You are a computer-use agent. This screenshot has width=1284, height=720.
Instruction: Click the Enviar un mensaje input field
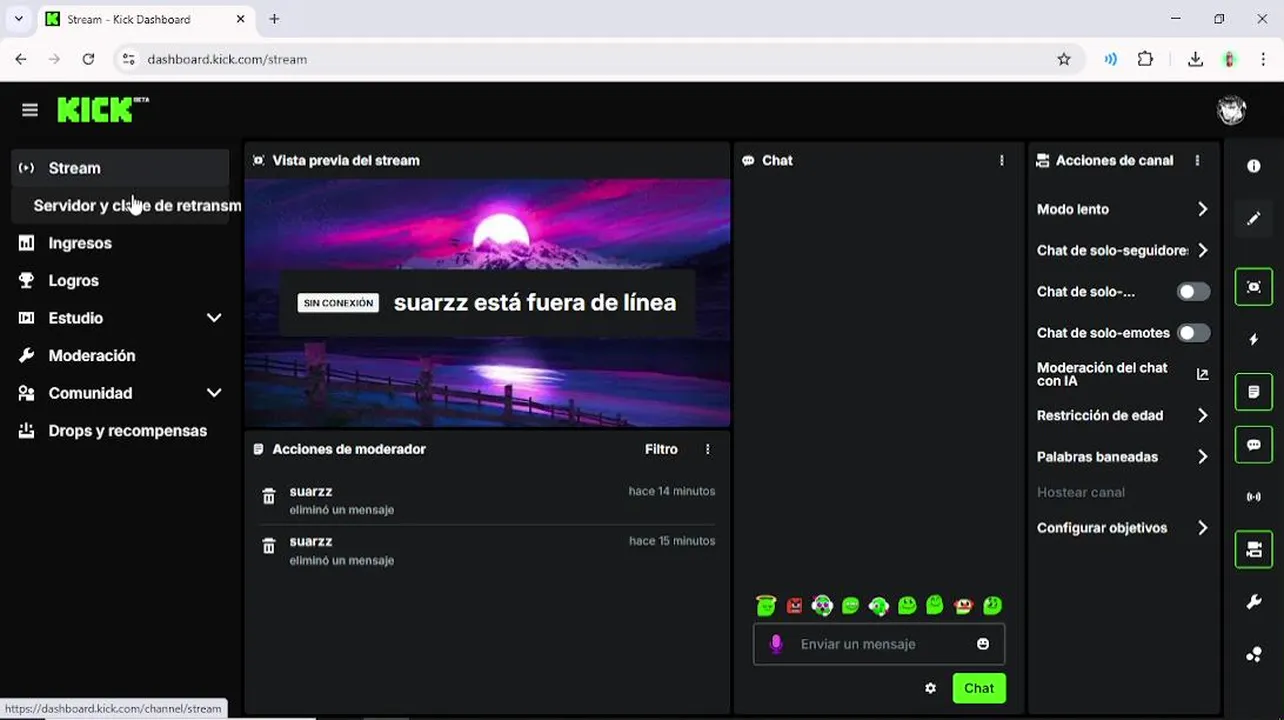coord(879,644)
